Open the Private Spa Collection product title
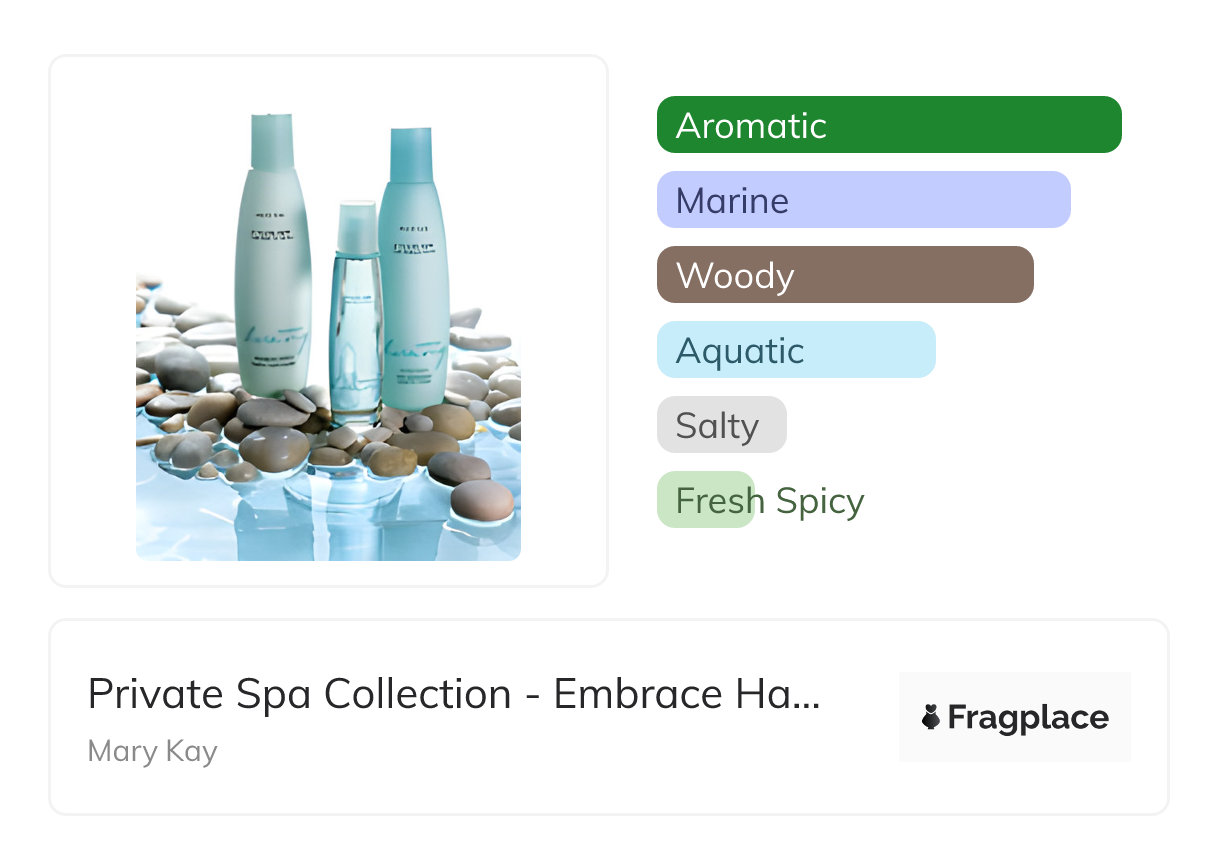The image size is (1218, 864). point(453,694)
